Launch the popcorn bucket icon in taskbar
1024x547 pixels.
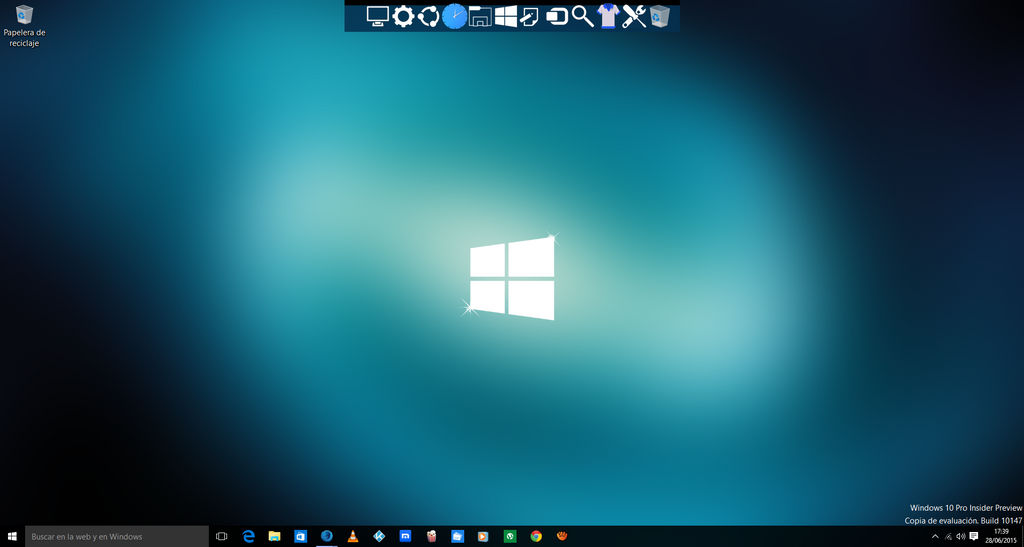click(x=431, y=537)
